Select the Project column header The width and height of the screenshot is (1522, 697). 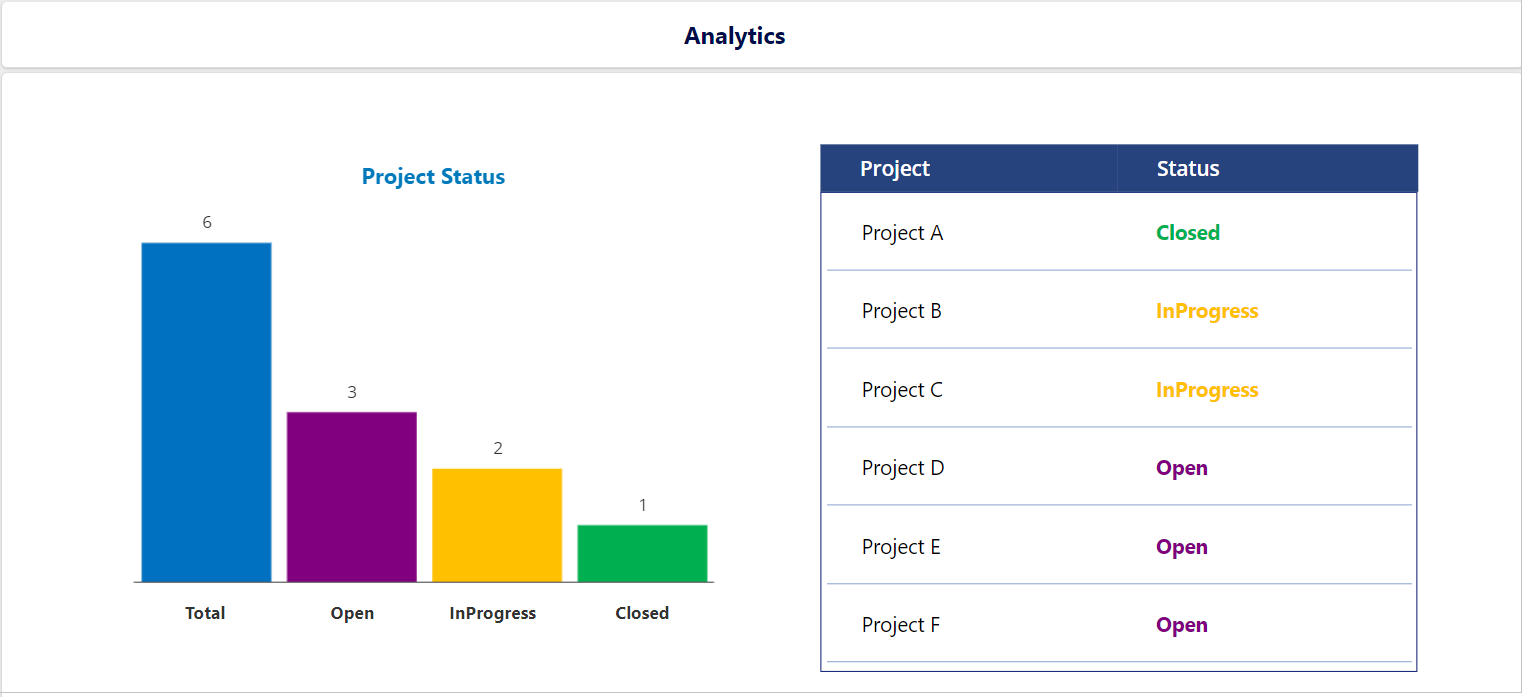(x=895, y=168)
